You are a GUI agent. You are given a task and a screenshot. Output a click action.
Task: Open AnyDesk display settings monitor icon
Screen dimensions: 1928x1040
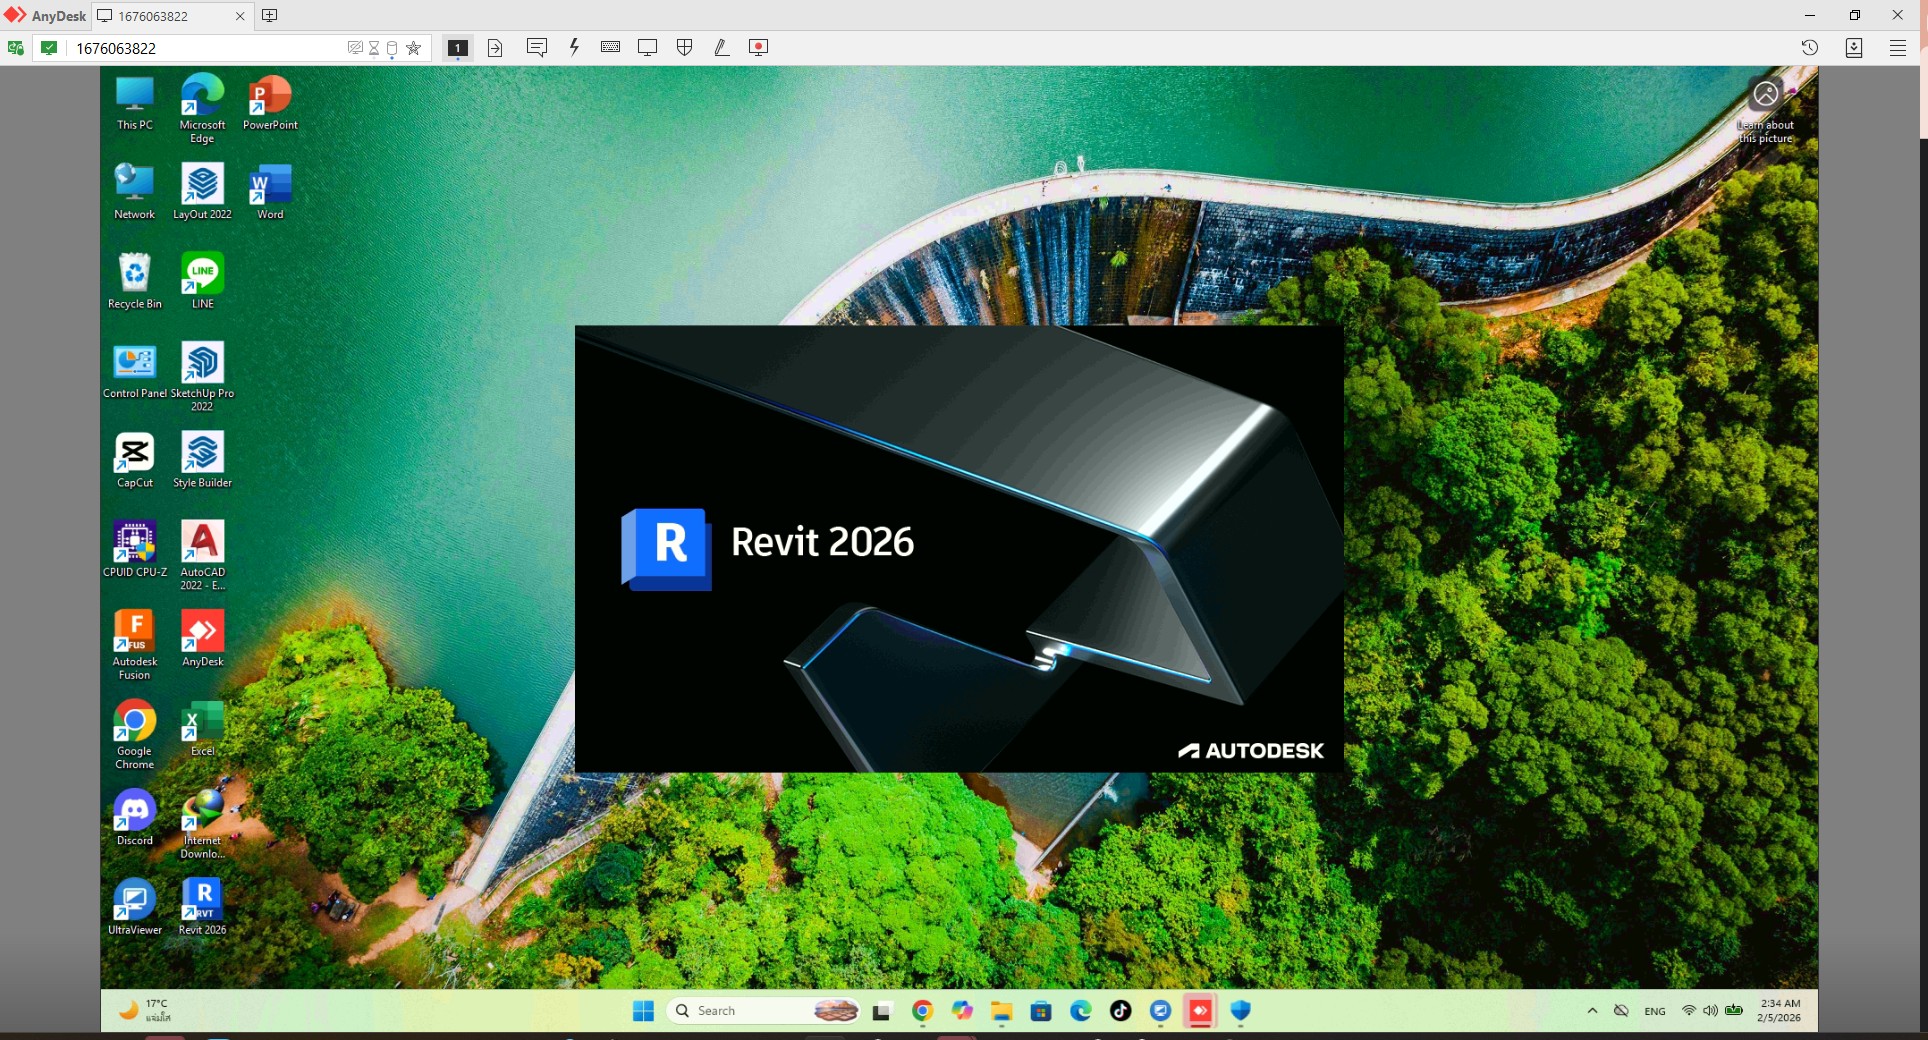(648, 47)
